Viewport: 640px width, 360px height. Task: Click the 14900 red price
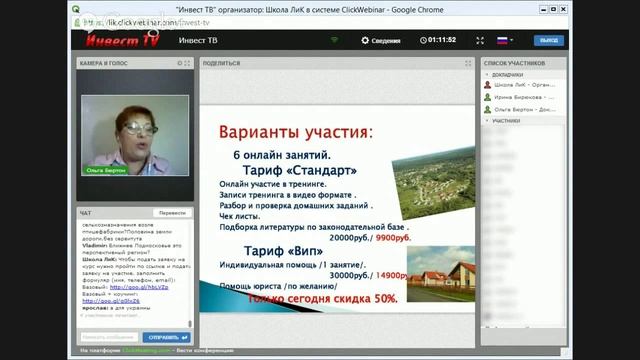pyautogui.click(x=391, y=276)
